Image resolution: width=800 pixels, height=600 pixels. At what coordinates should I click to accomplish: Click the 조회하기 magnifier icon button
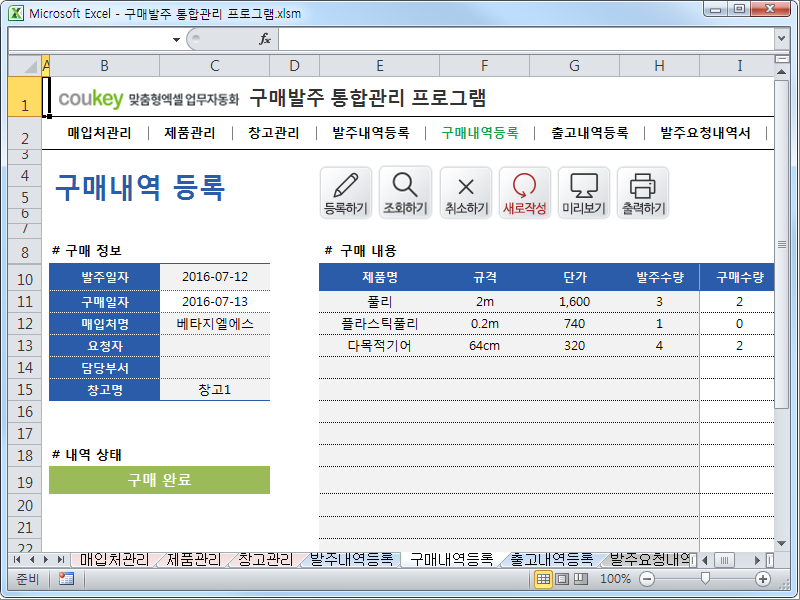pyautogui.click(x=405, y=193)
